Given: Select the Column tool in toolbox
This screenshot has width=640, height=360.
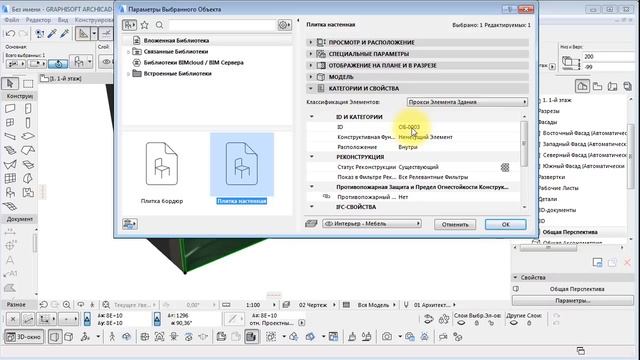Looking at the screenshot, I should coord(28,123).
